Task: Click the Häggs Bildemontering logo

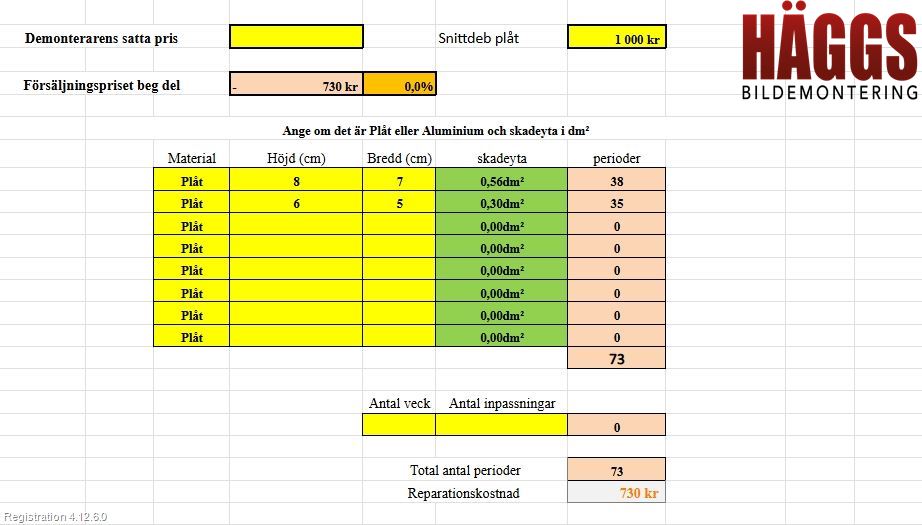Action: pos(830,56)
